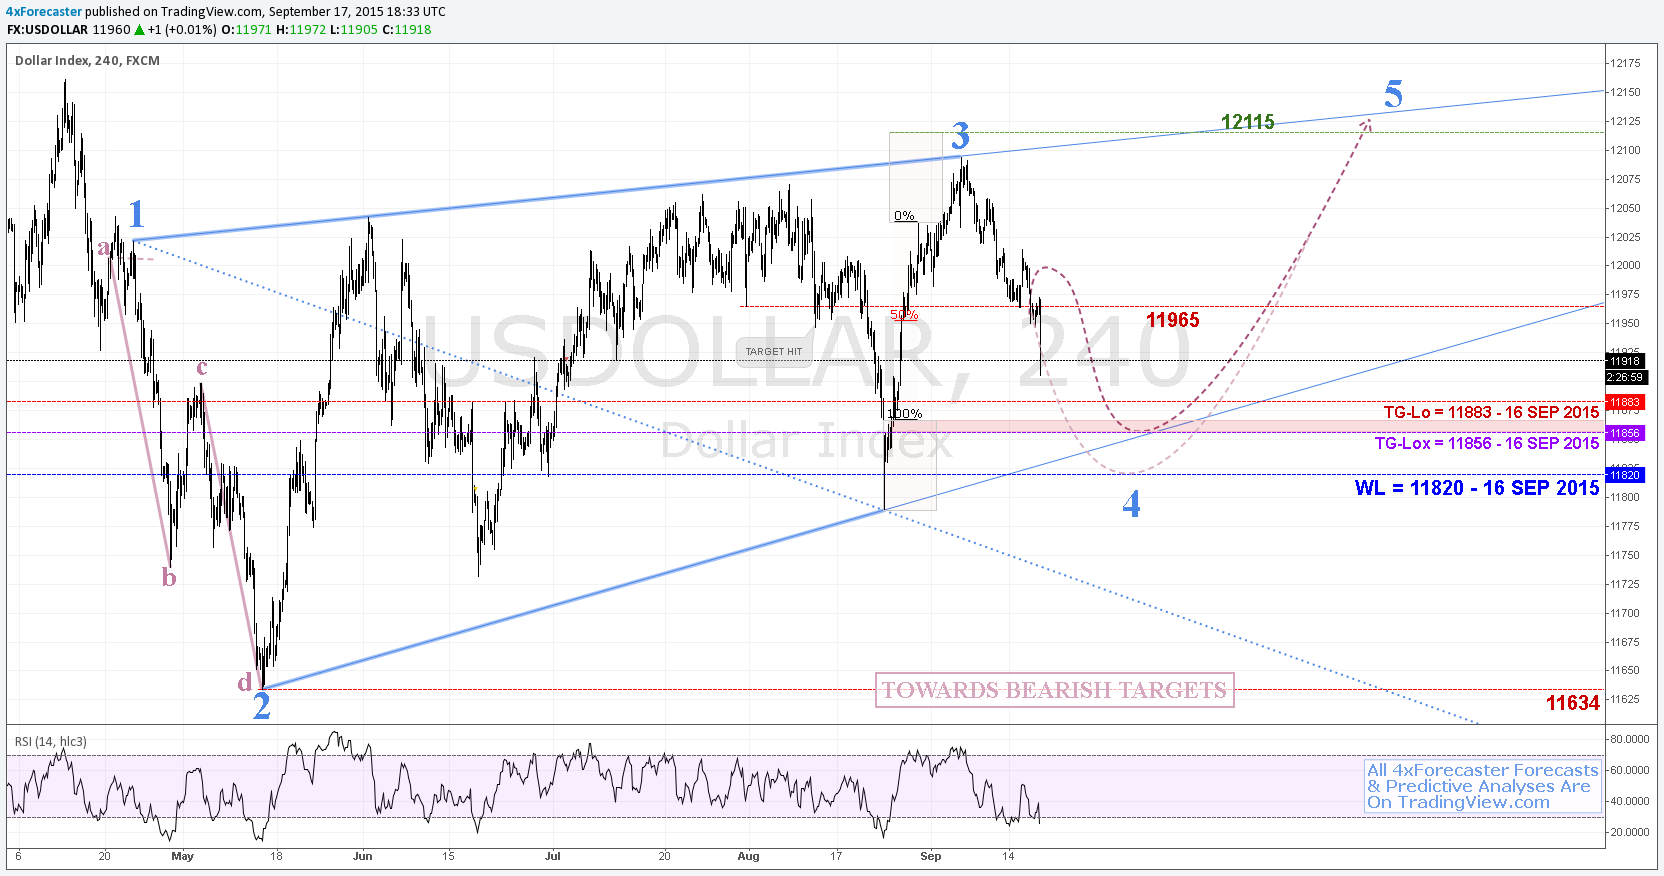Click the 12150 price scale value
The height and width of the screenshot is (876, 1664).
point(1625,92)
